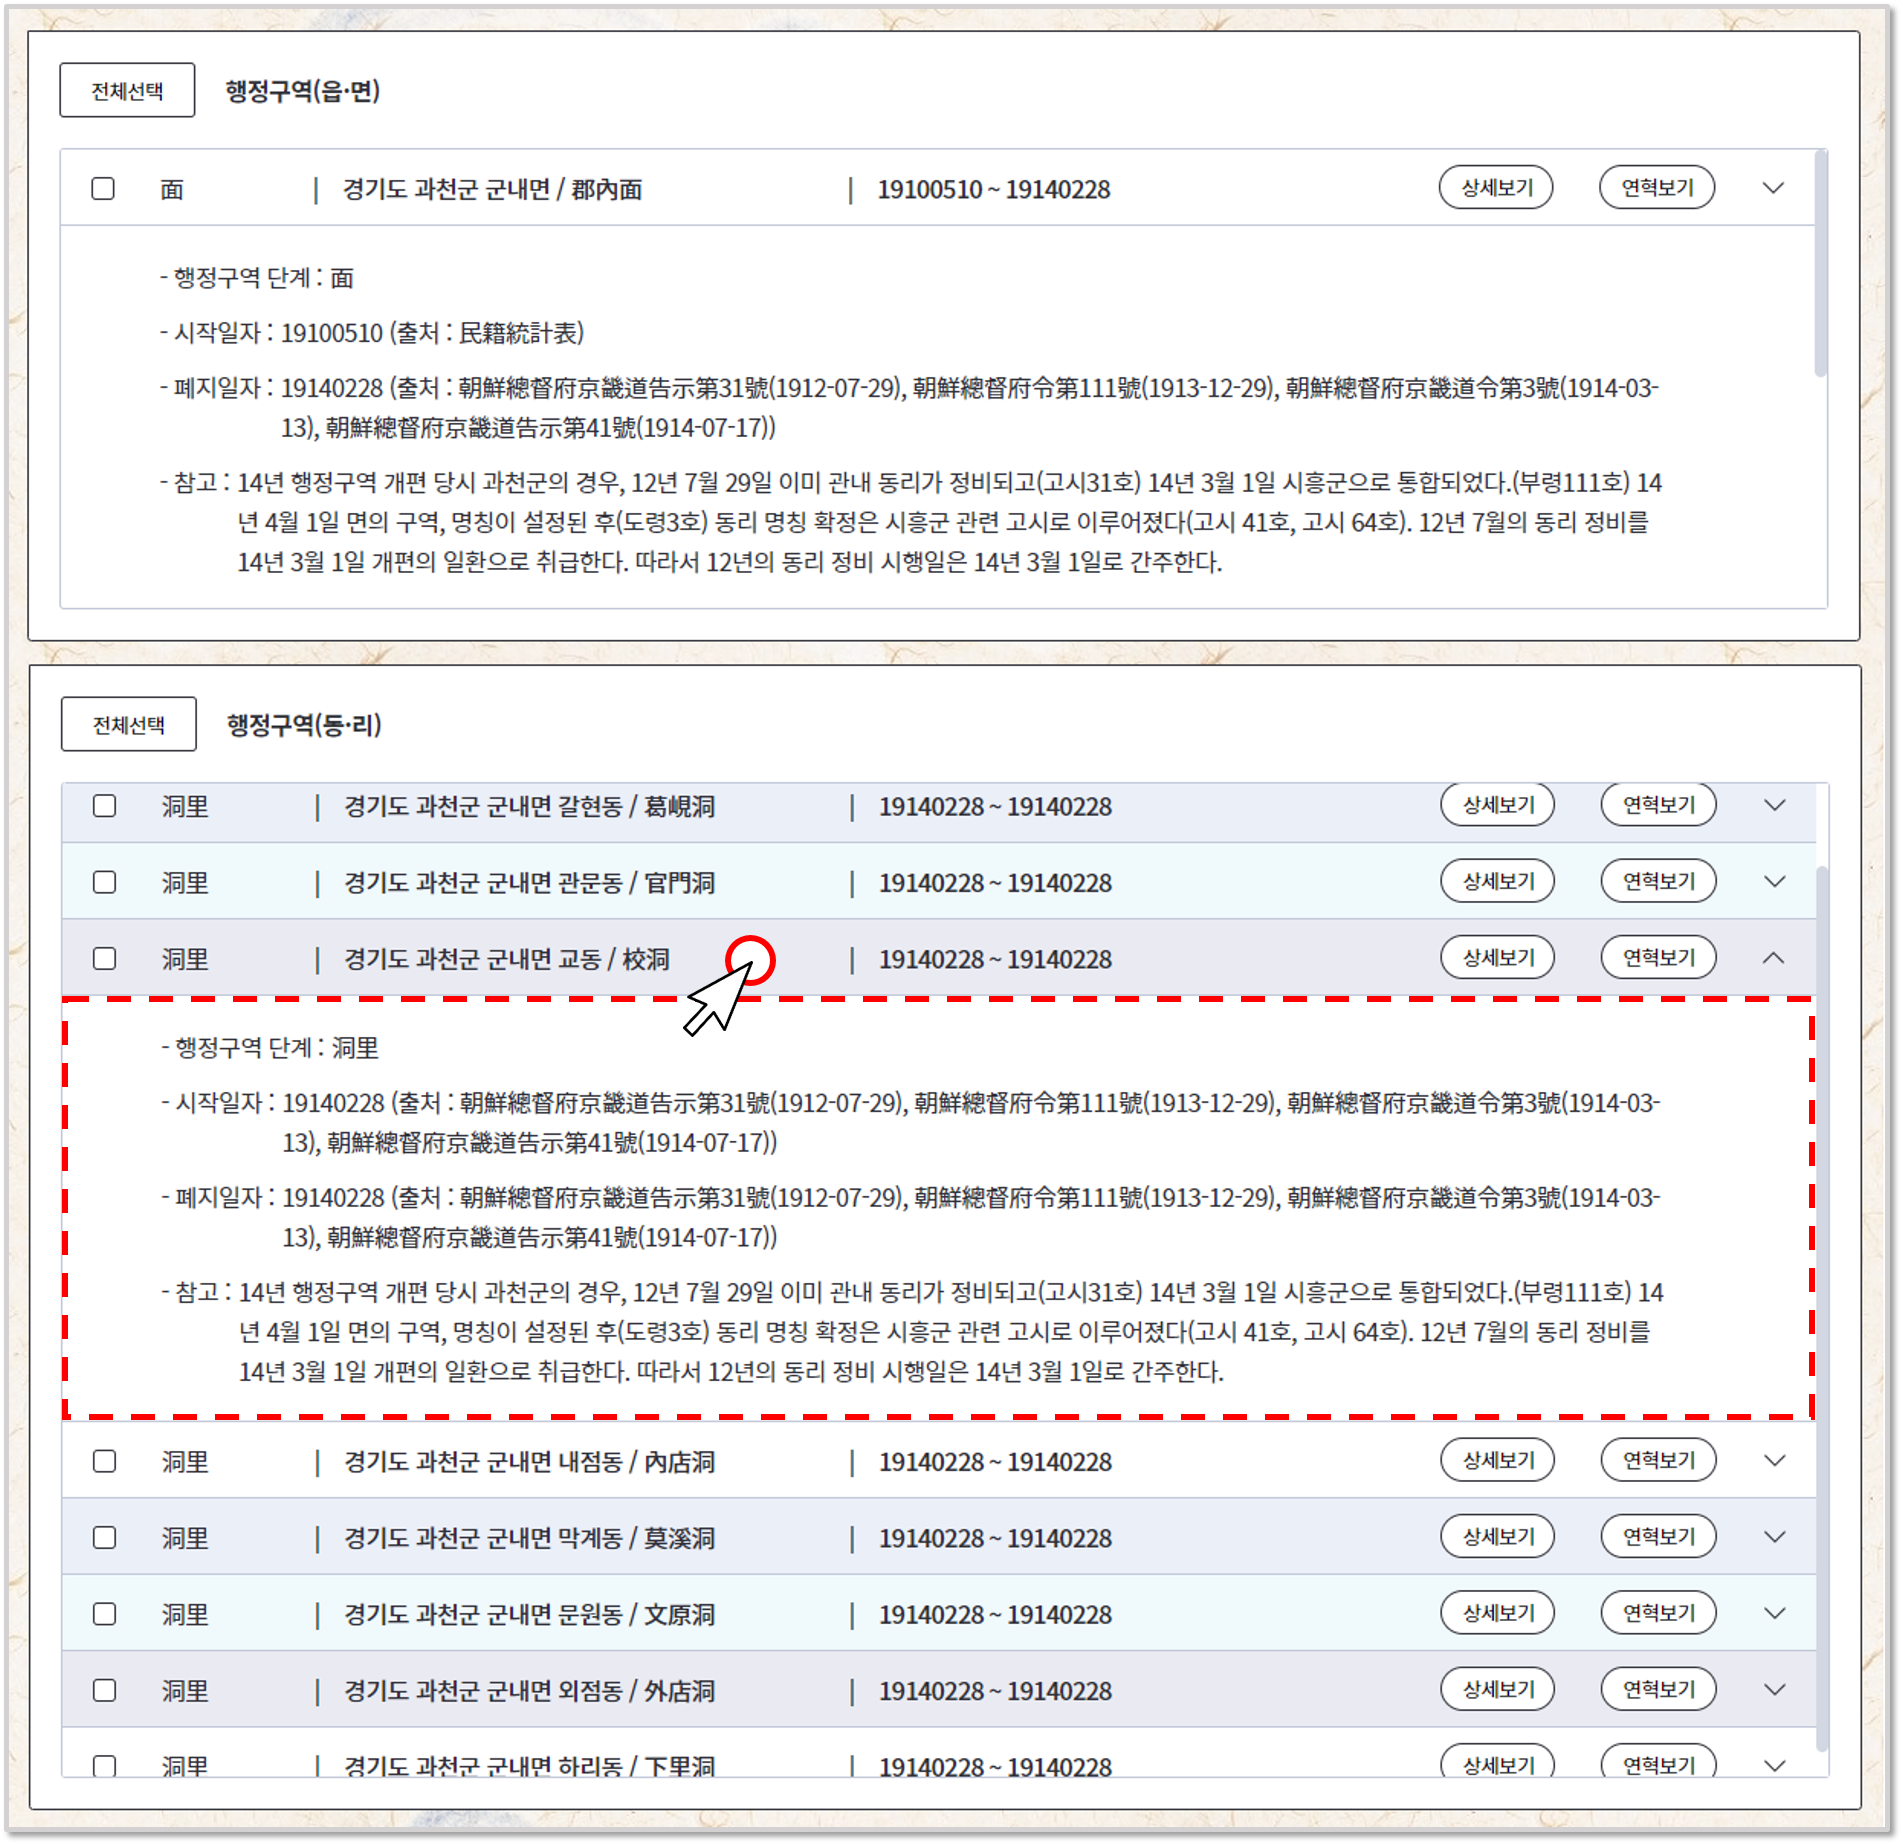Click 전체선택 button in 동·리 section
This screenshot has width=1903, height=1845.
coord(128,725)
